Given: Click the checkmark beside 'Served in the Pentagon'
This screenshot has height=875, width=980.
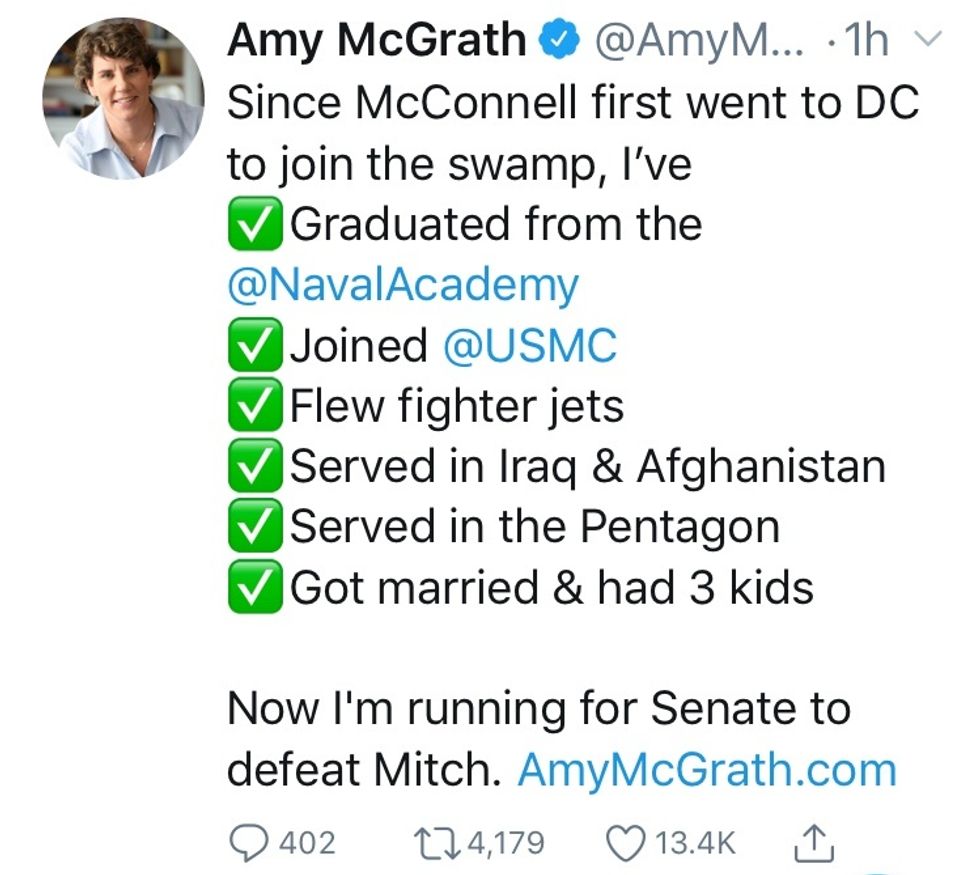Looking at the screenshot, I should 256,527.
